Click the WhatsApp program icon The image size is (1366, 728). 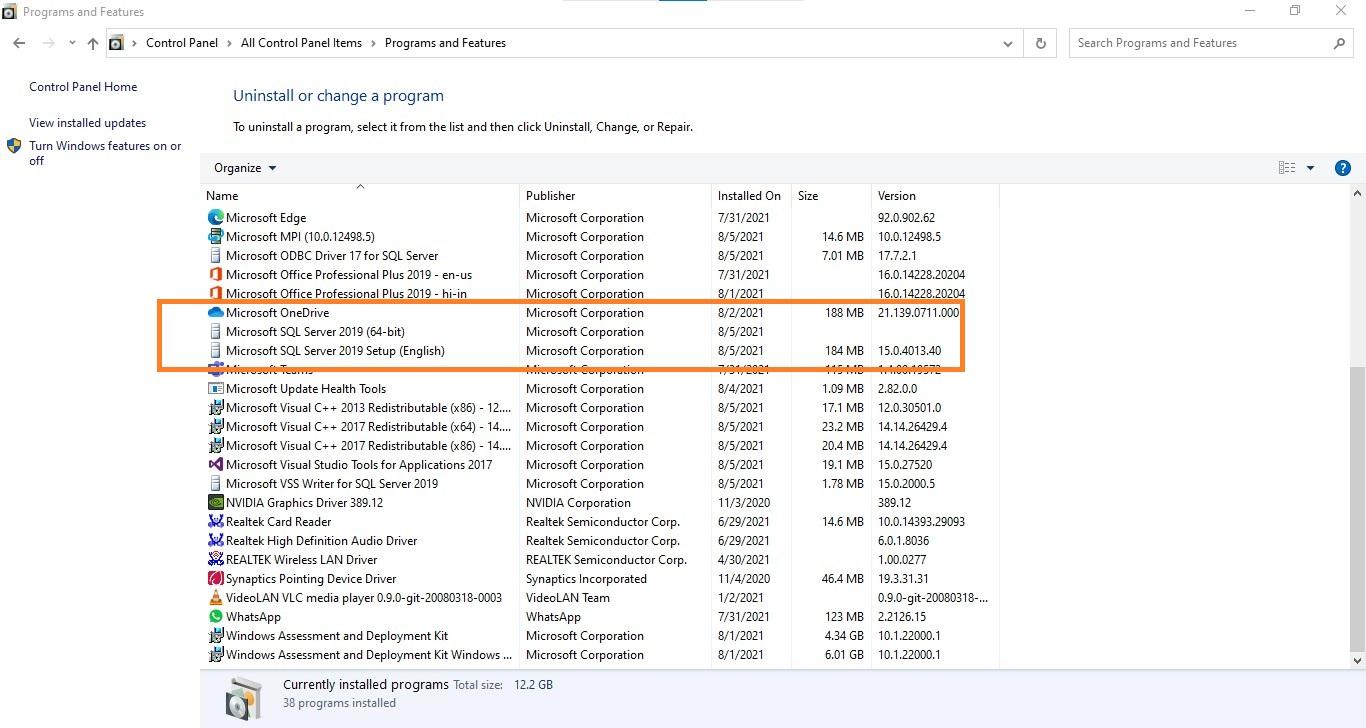215,617
